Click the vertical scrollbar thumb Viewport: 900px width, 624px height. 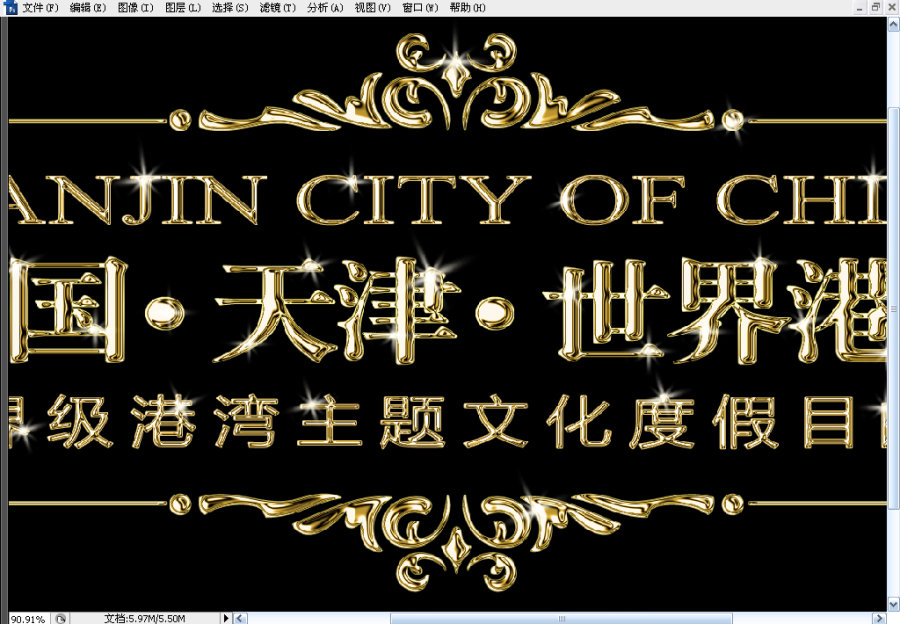[894, 308]
